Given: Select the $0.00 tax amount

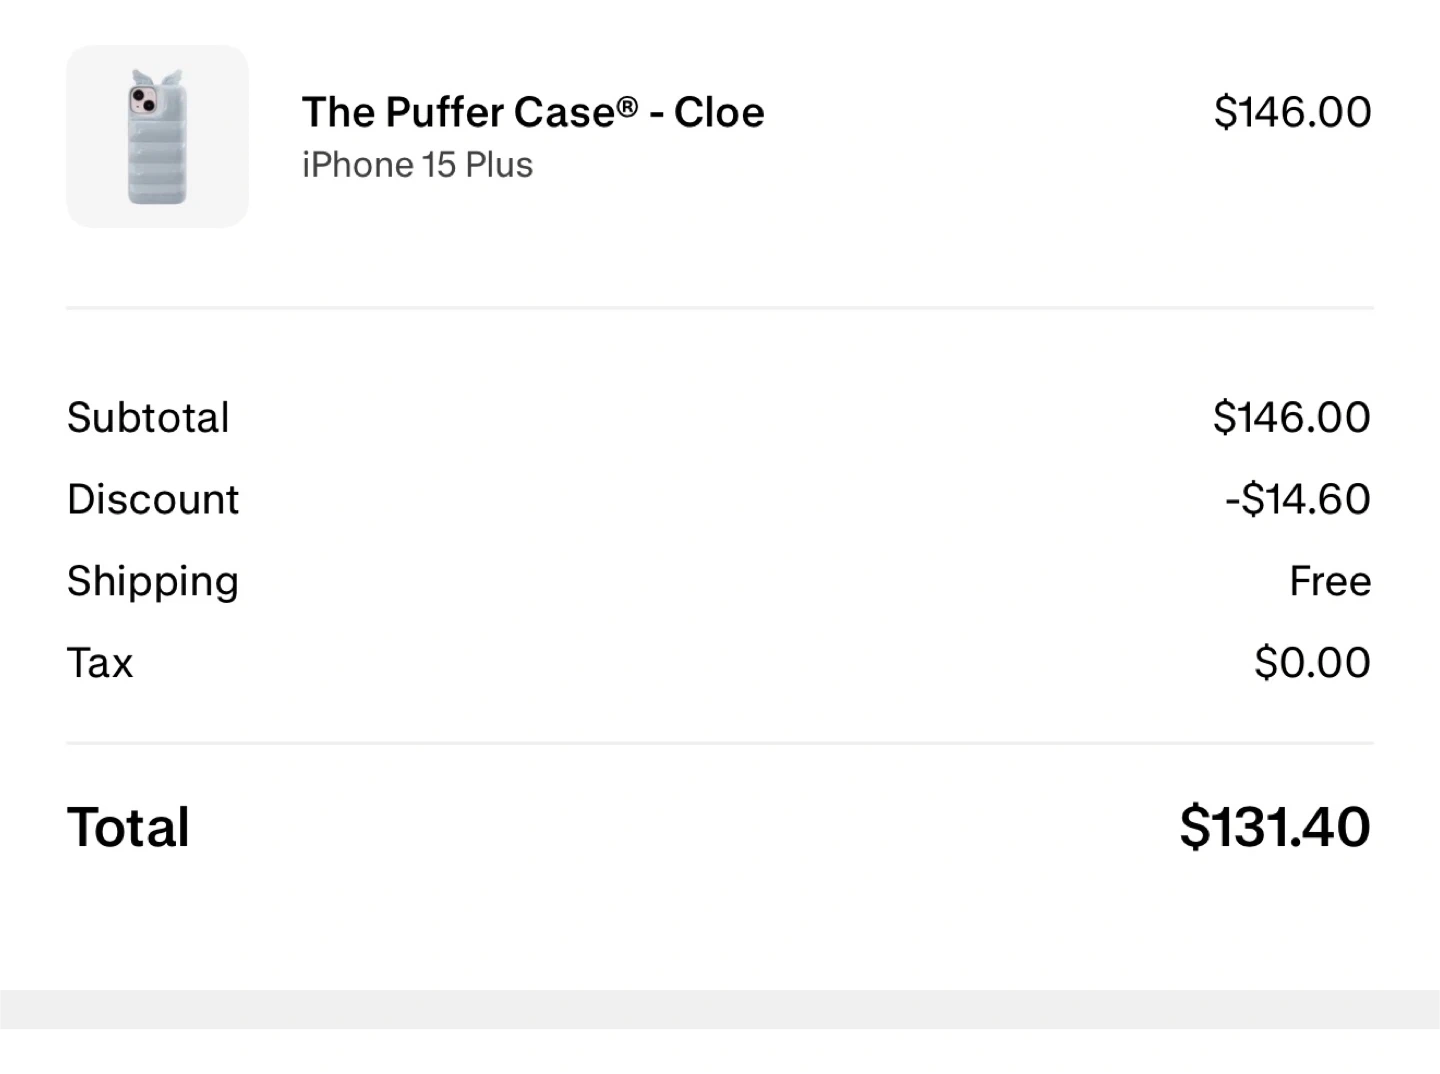Looking at the screenshot, I should coord(1312,663).
